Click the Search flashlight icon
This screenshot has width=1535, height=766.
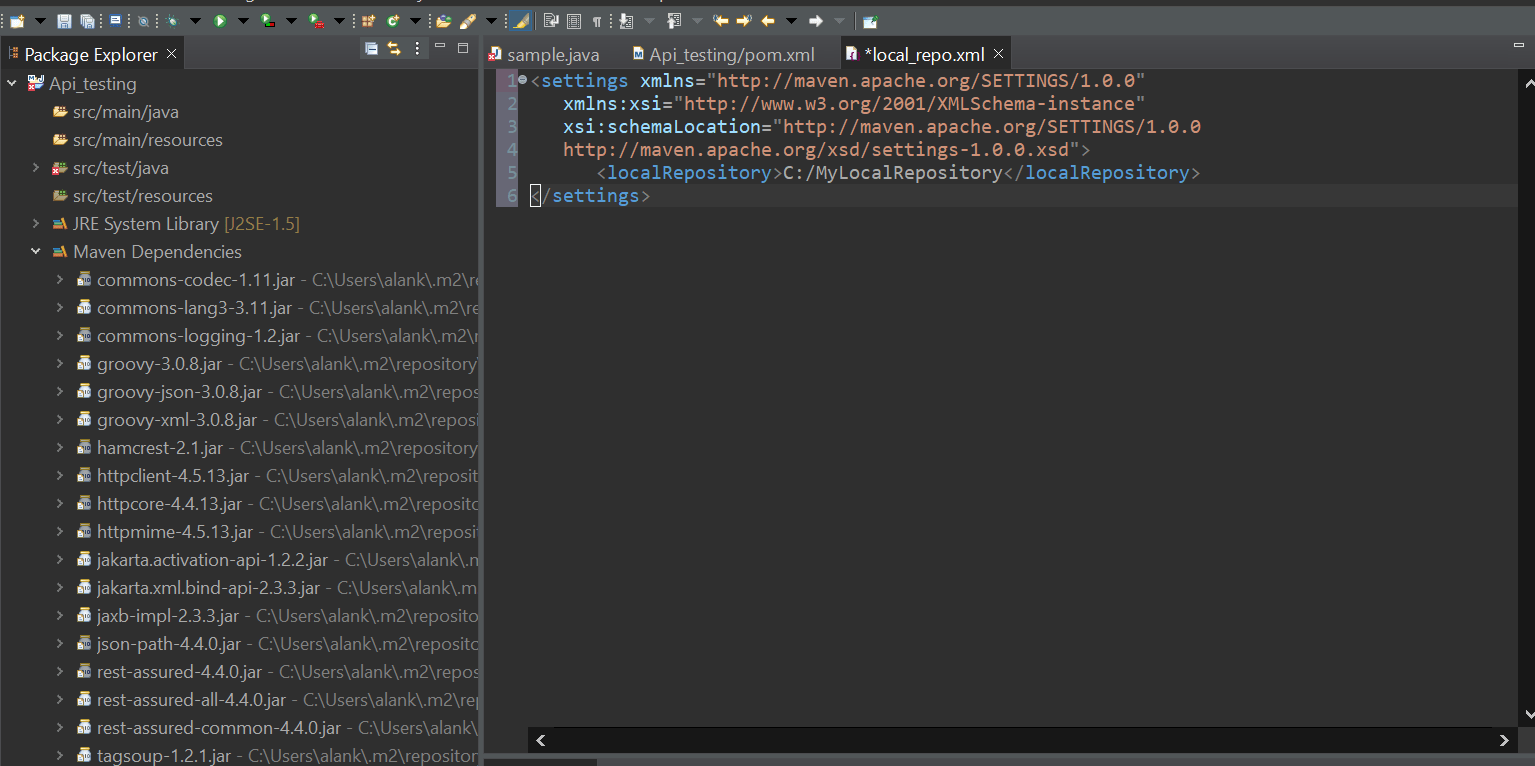(x=467, y=20)
